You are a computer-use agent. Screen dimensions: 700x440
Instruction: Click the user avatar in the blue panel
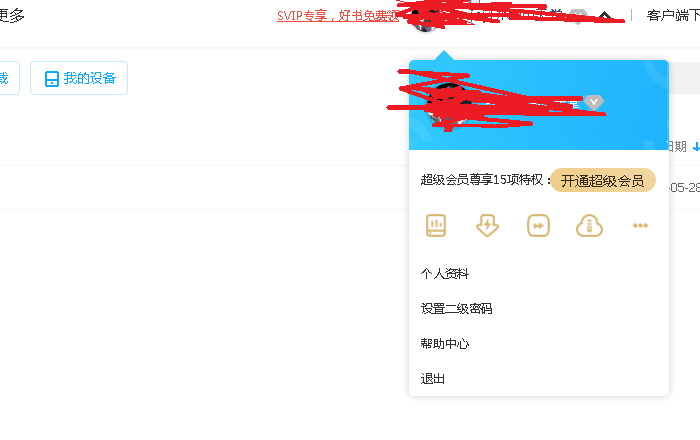click(448, 105)
